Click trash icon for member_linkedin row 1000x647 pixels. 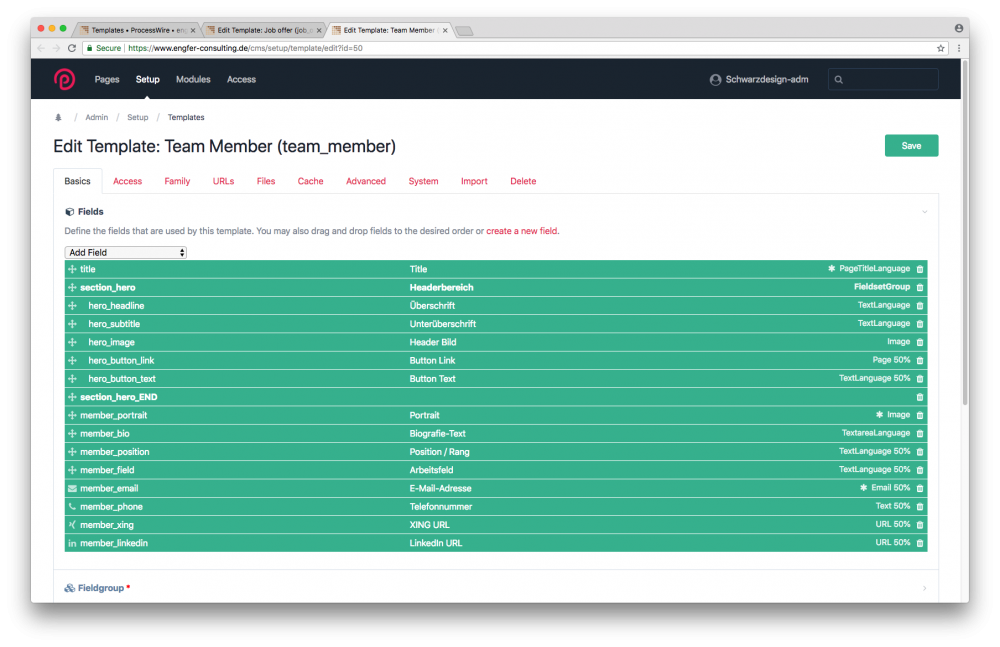[920, 543]
